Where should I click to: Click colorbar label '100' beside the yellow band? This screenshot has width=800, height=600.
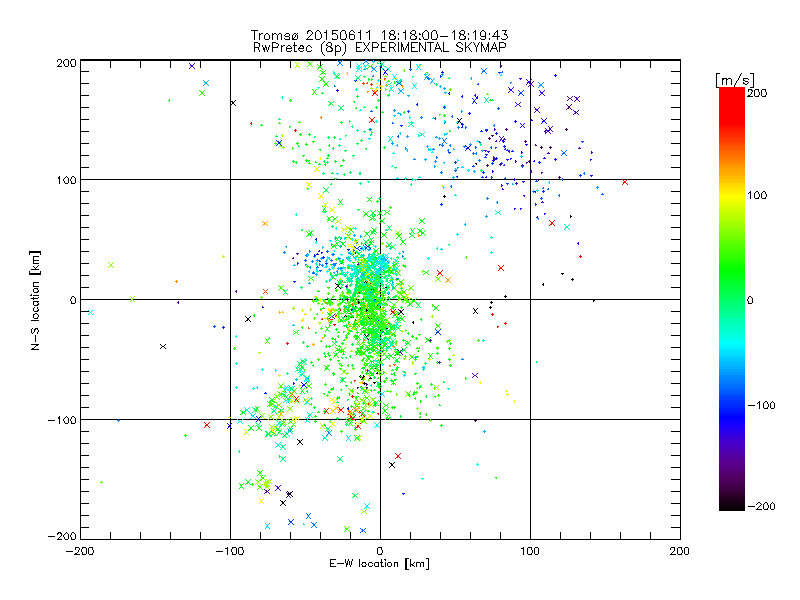click(x=757, y=195)
